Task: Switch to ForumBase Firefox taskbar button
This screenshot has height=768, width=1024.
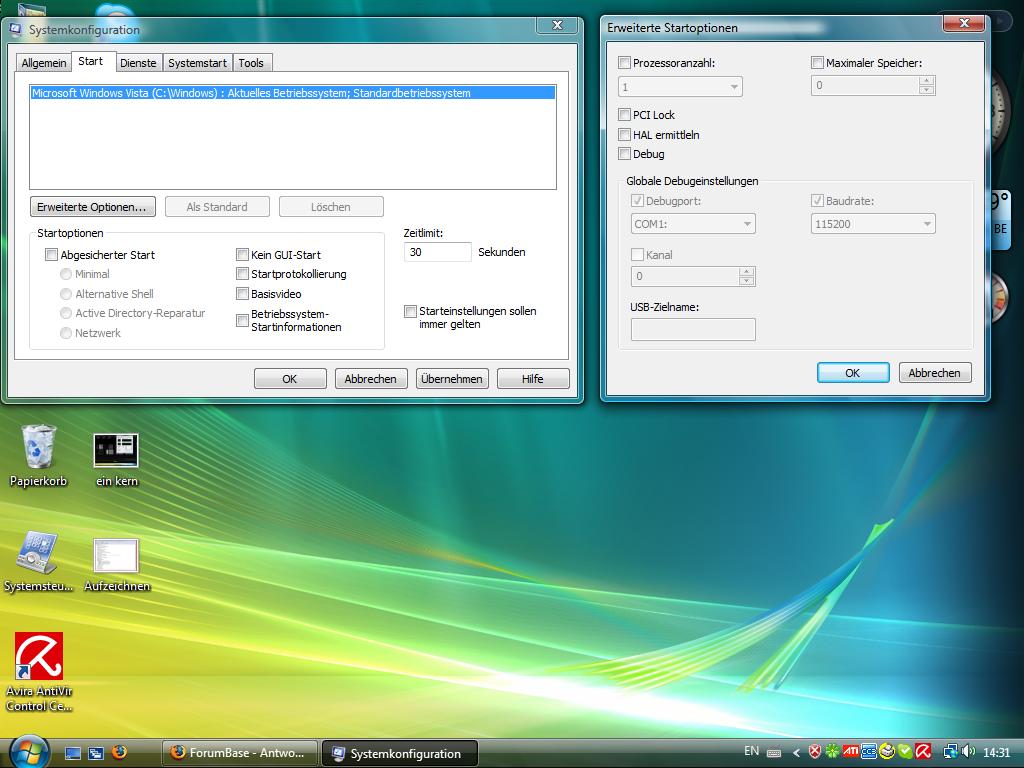Action: (239, 753)
